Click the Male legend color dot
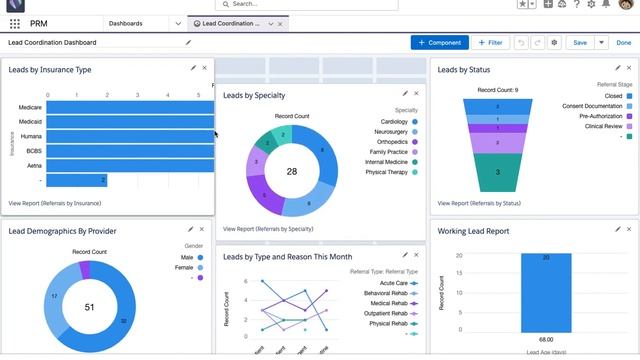Image resolution: width=640 pixels, height=360 pixels. [x=200, y=258]
